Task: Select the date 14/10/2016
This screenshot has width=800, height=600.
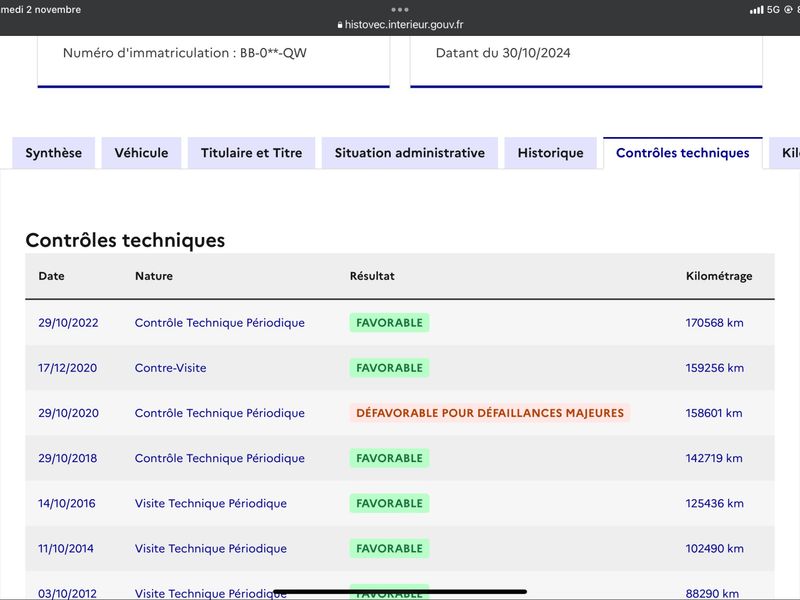Action: (x=67, y=504)
